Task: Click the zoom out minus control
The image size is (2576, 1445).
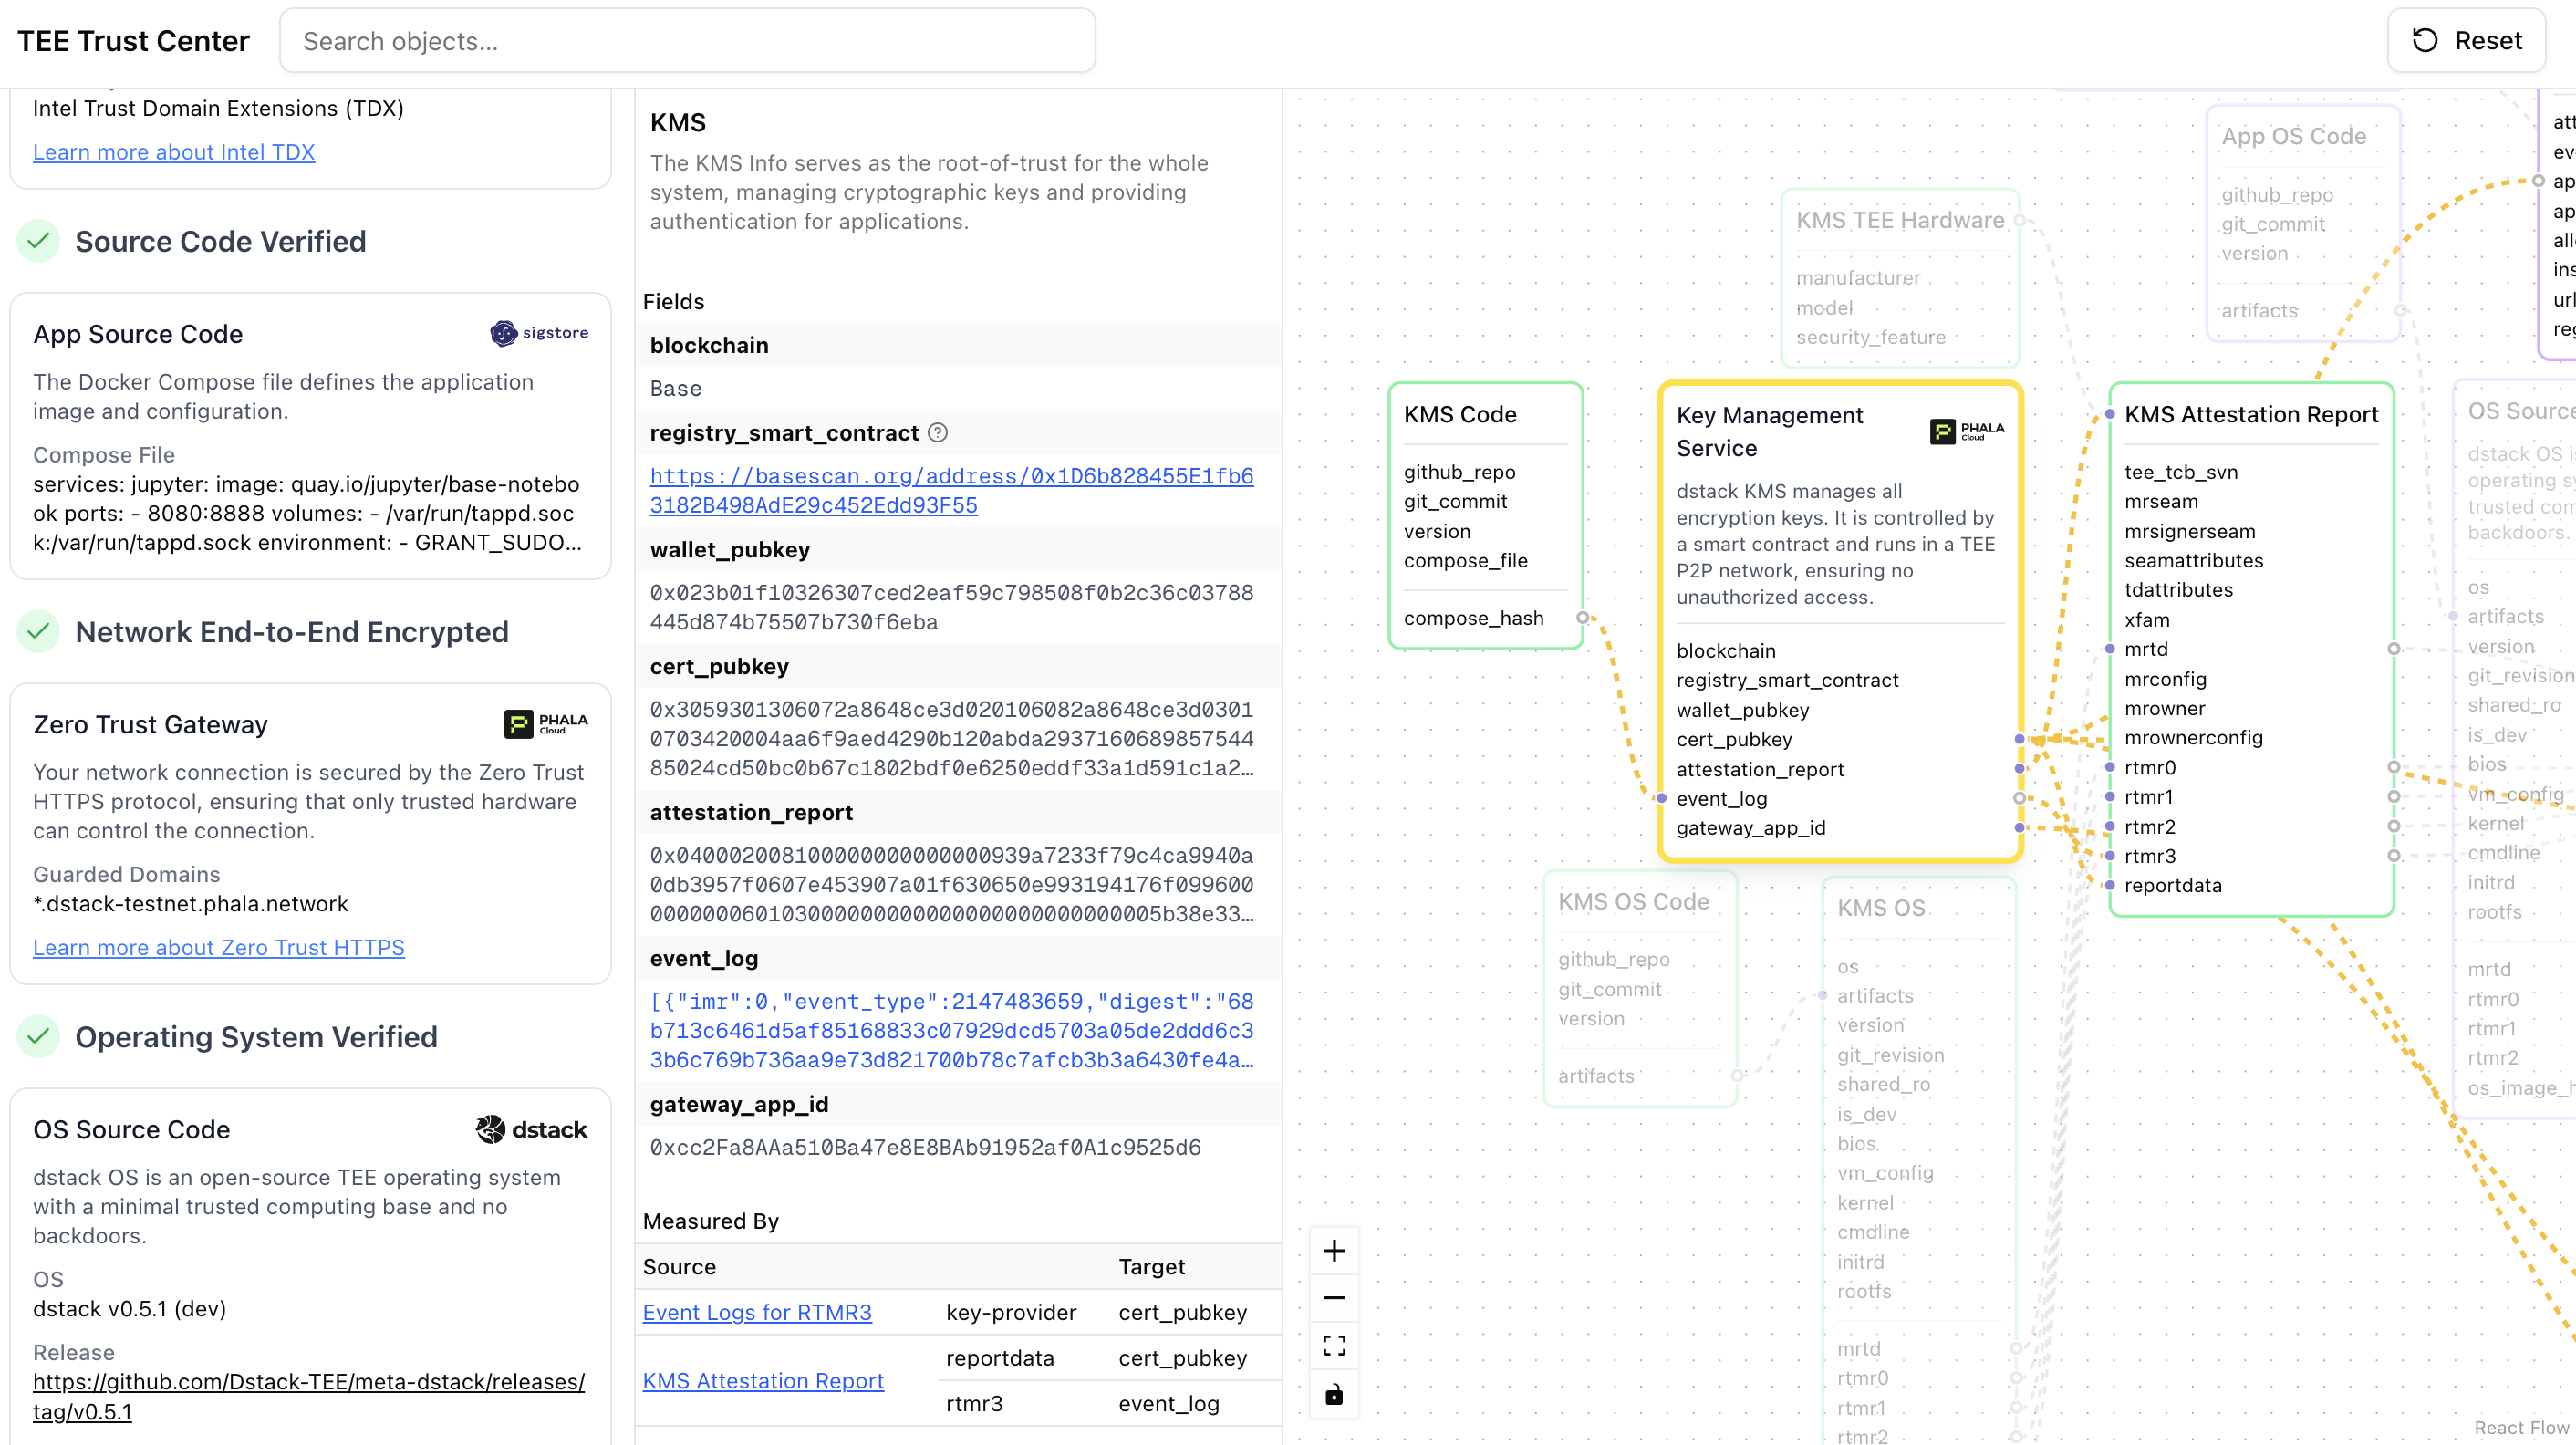Action: pos(1334,1298)
